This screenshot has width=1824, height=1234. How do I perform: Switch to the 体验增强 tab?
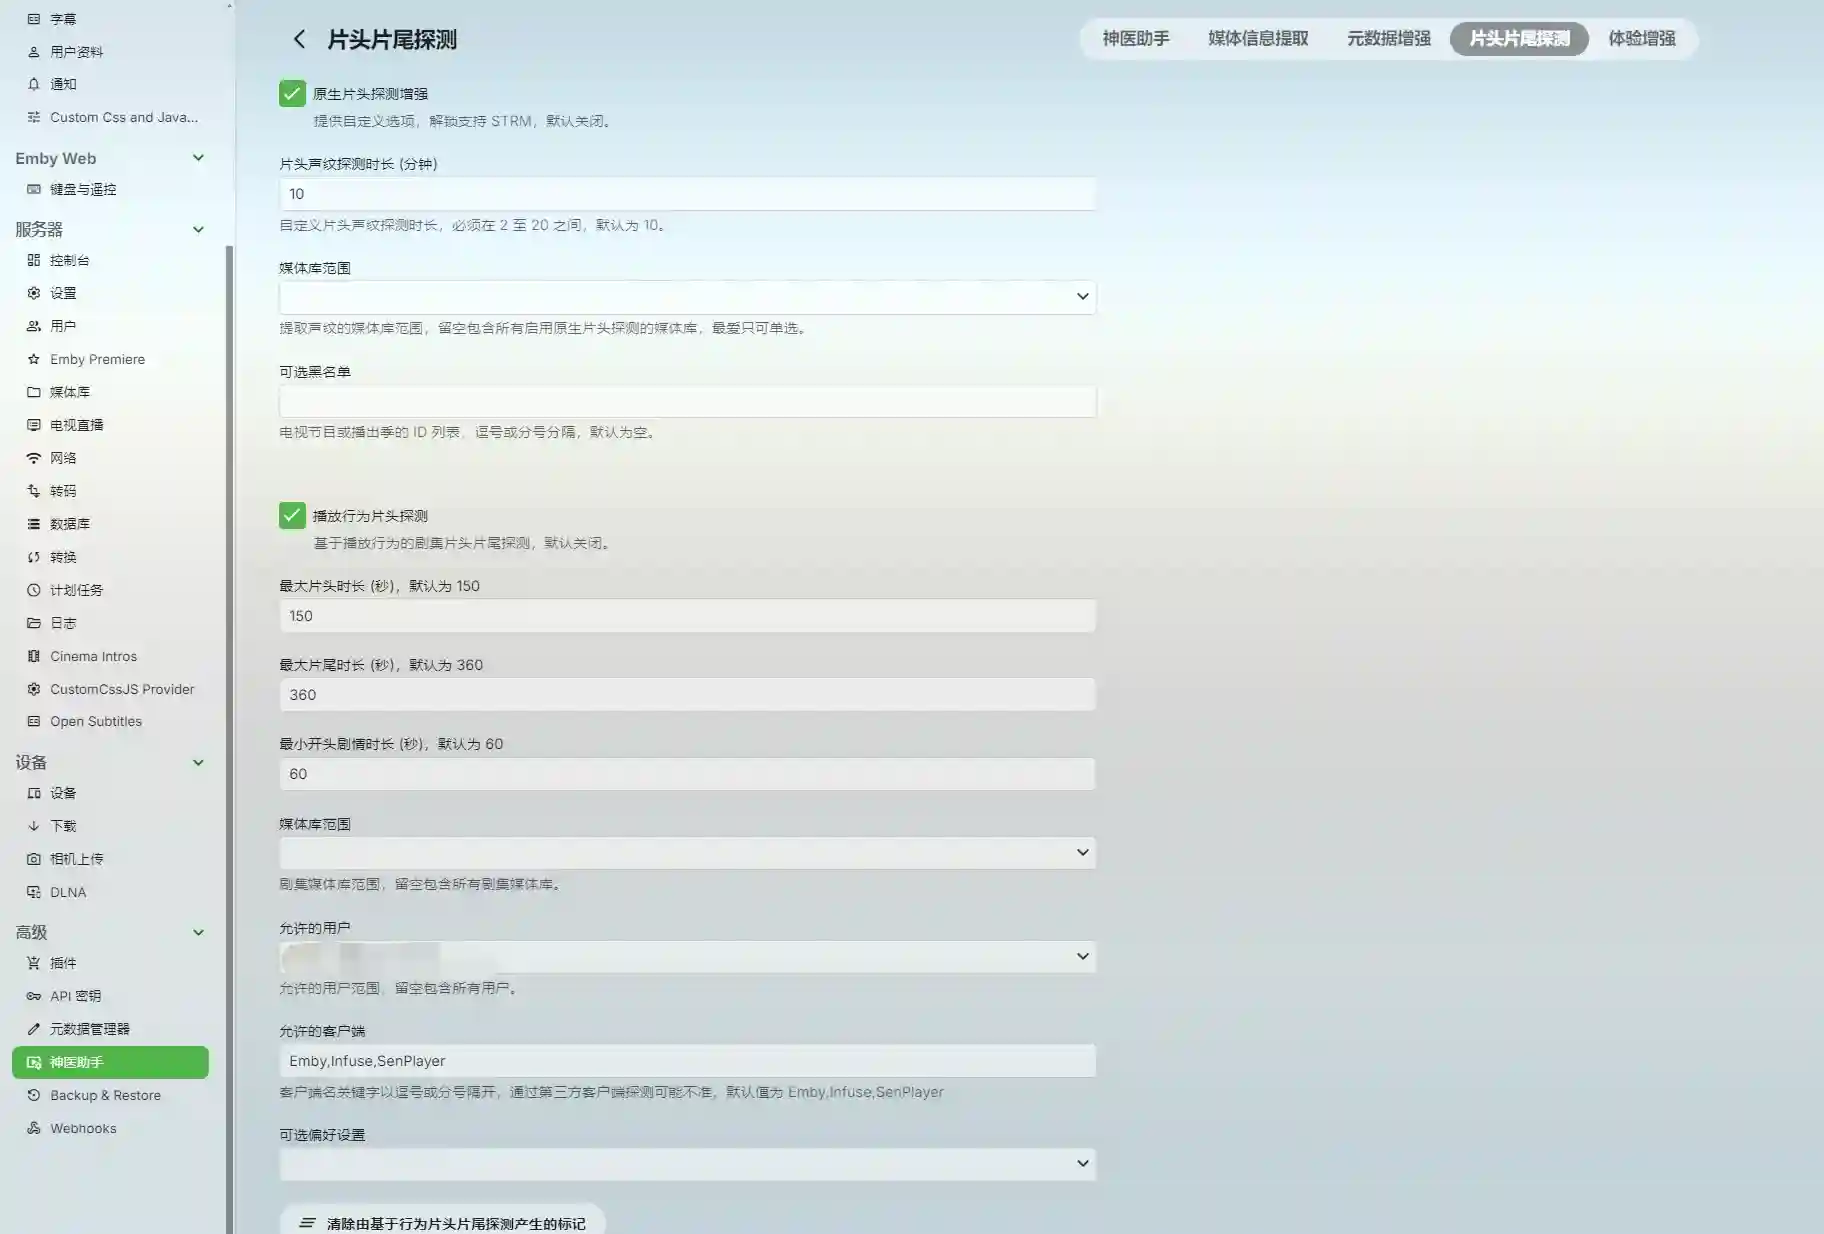click(1641, 39)
